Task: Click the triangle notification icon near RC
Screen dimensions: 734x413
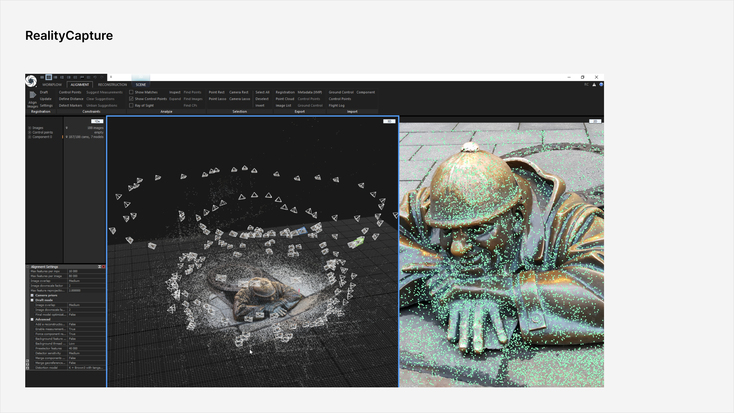Action: pos(594,85)
